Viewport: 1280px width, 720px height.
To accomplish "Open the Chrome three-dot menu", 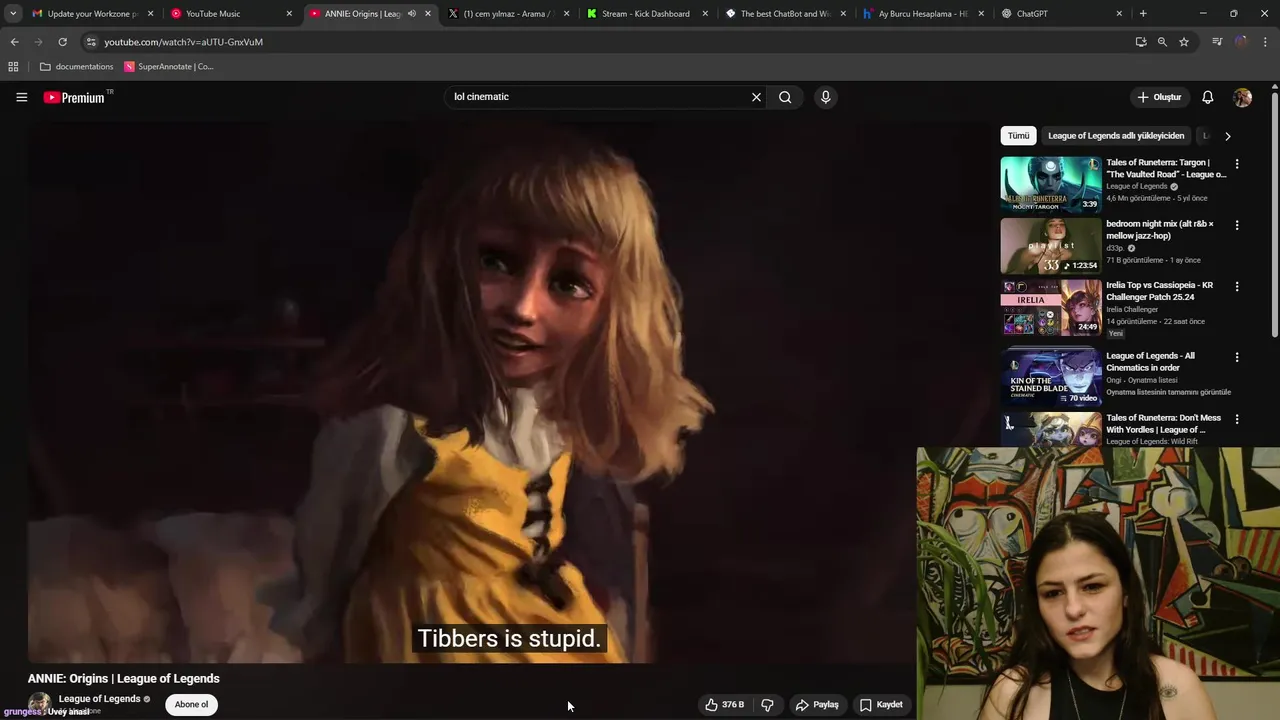I will pos(1265,42).
